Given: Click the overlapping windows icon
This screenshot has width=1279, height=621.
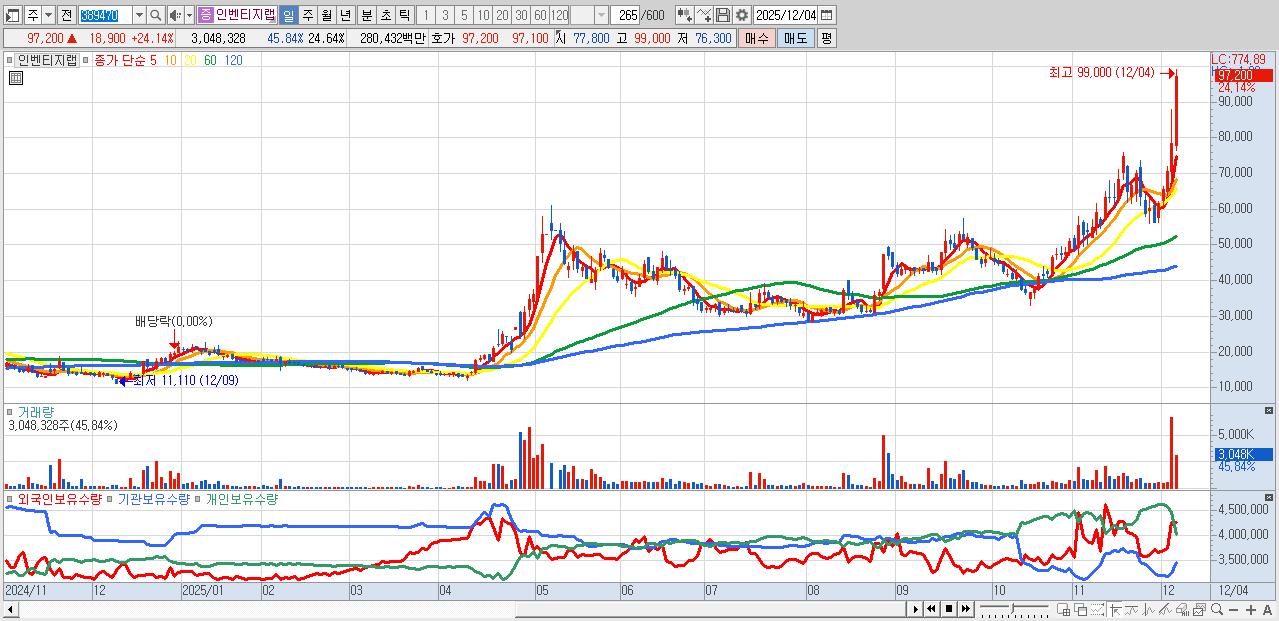Looking at the screenshot, I should point(1080,609).
